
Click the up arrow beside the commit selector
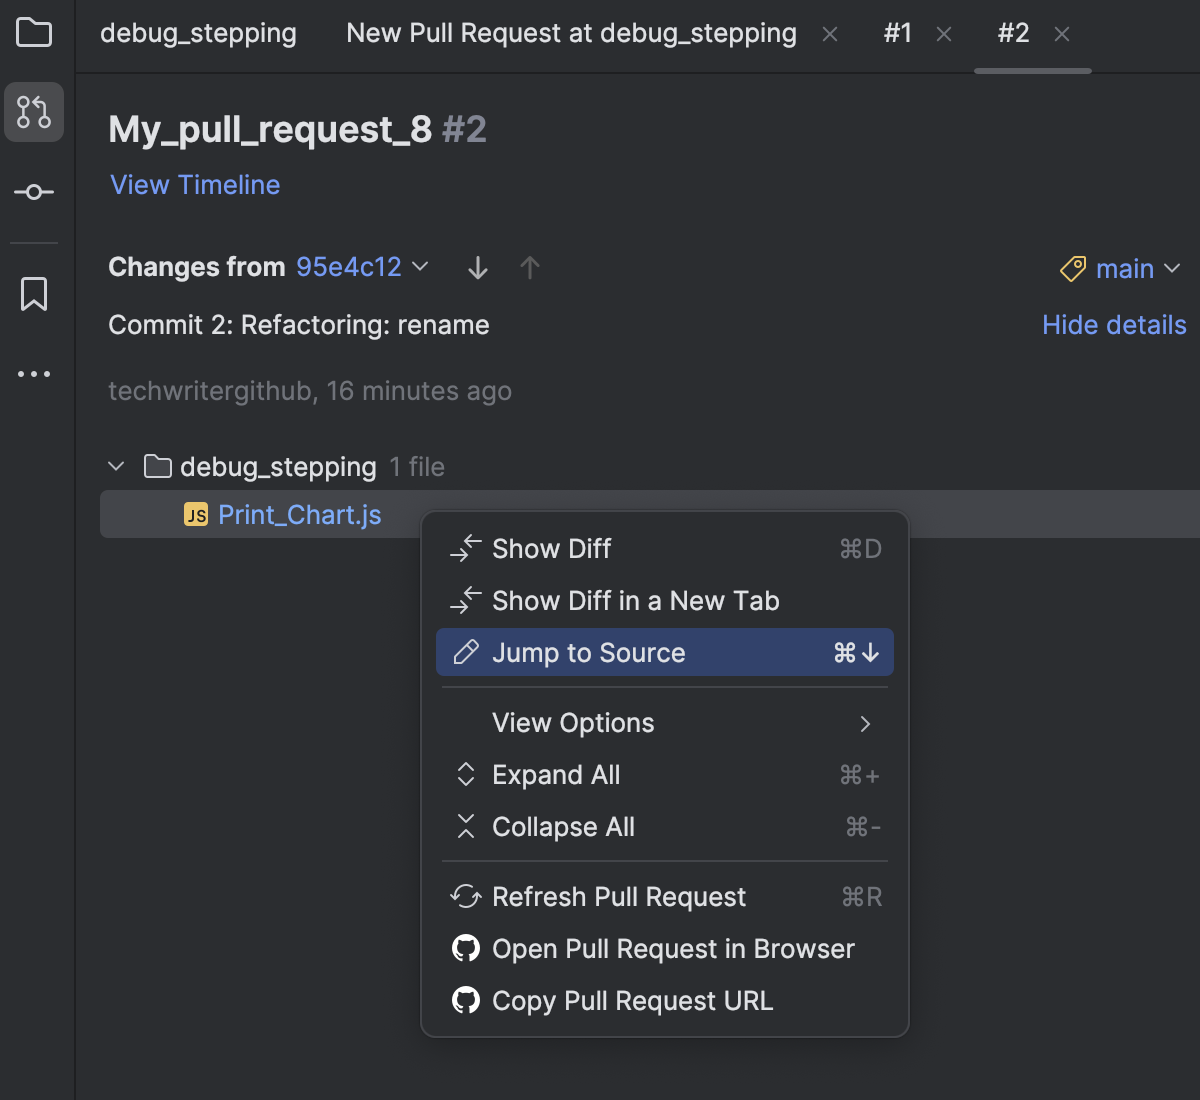click(530, 267)
